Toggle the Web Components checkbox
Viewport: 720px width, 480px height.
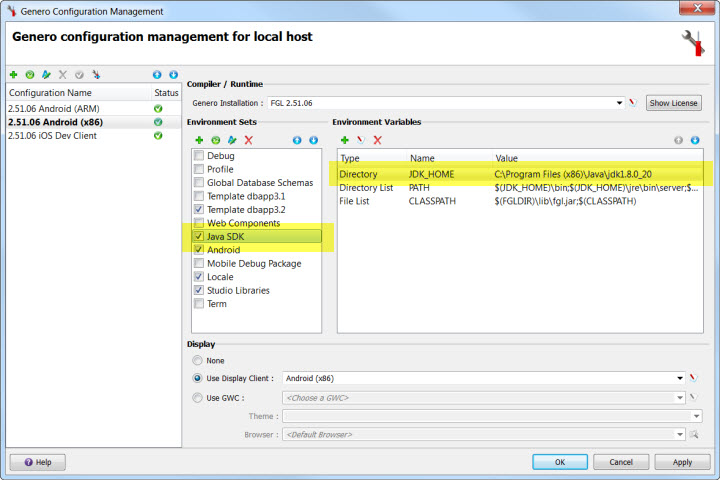coord(199,223)
